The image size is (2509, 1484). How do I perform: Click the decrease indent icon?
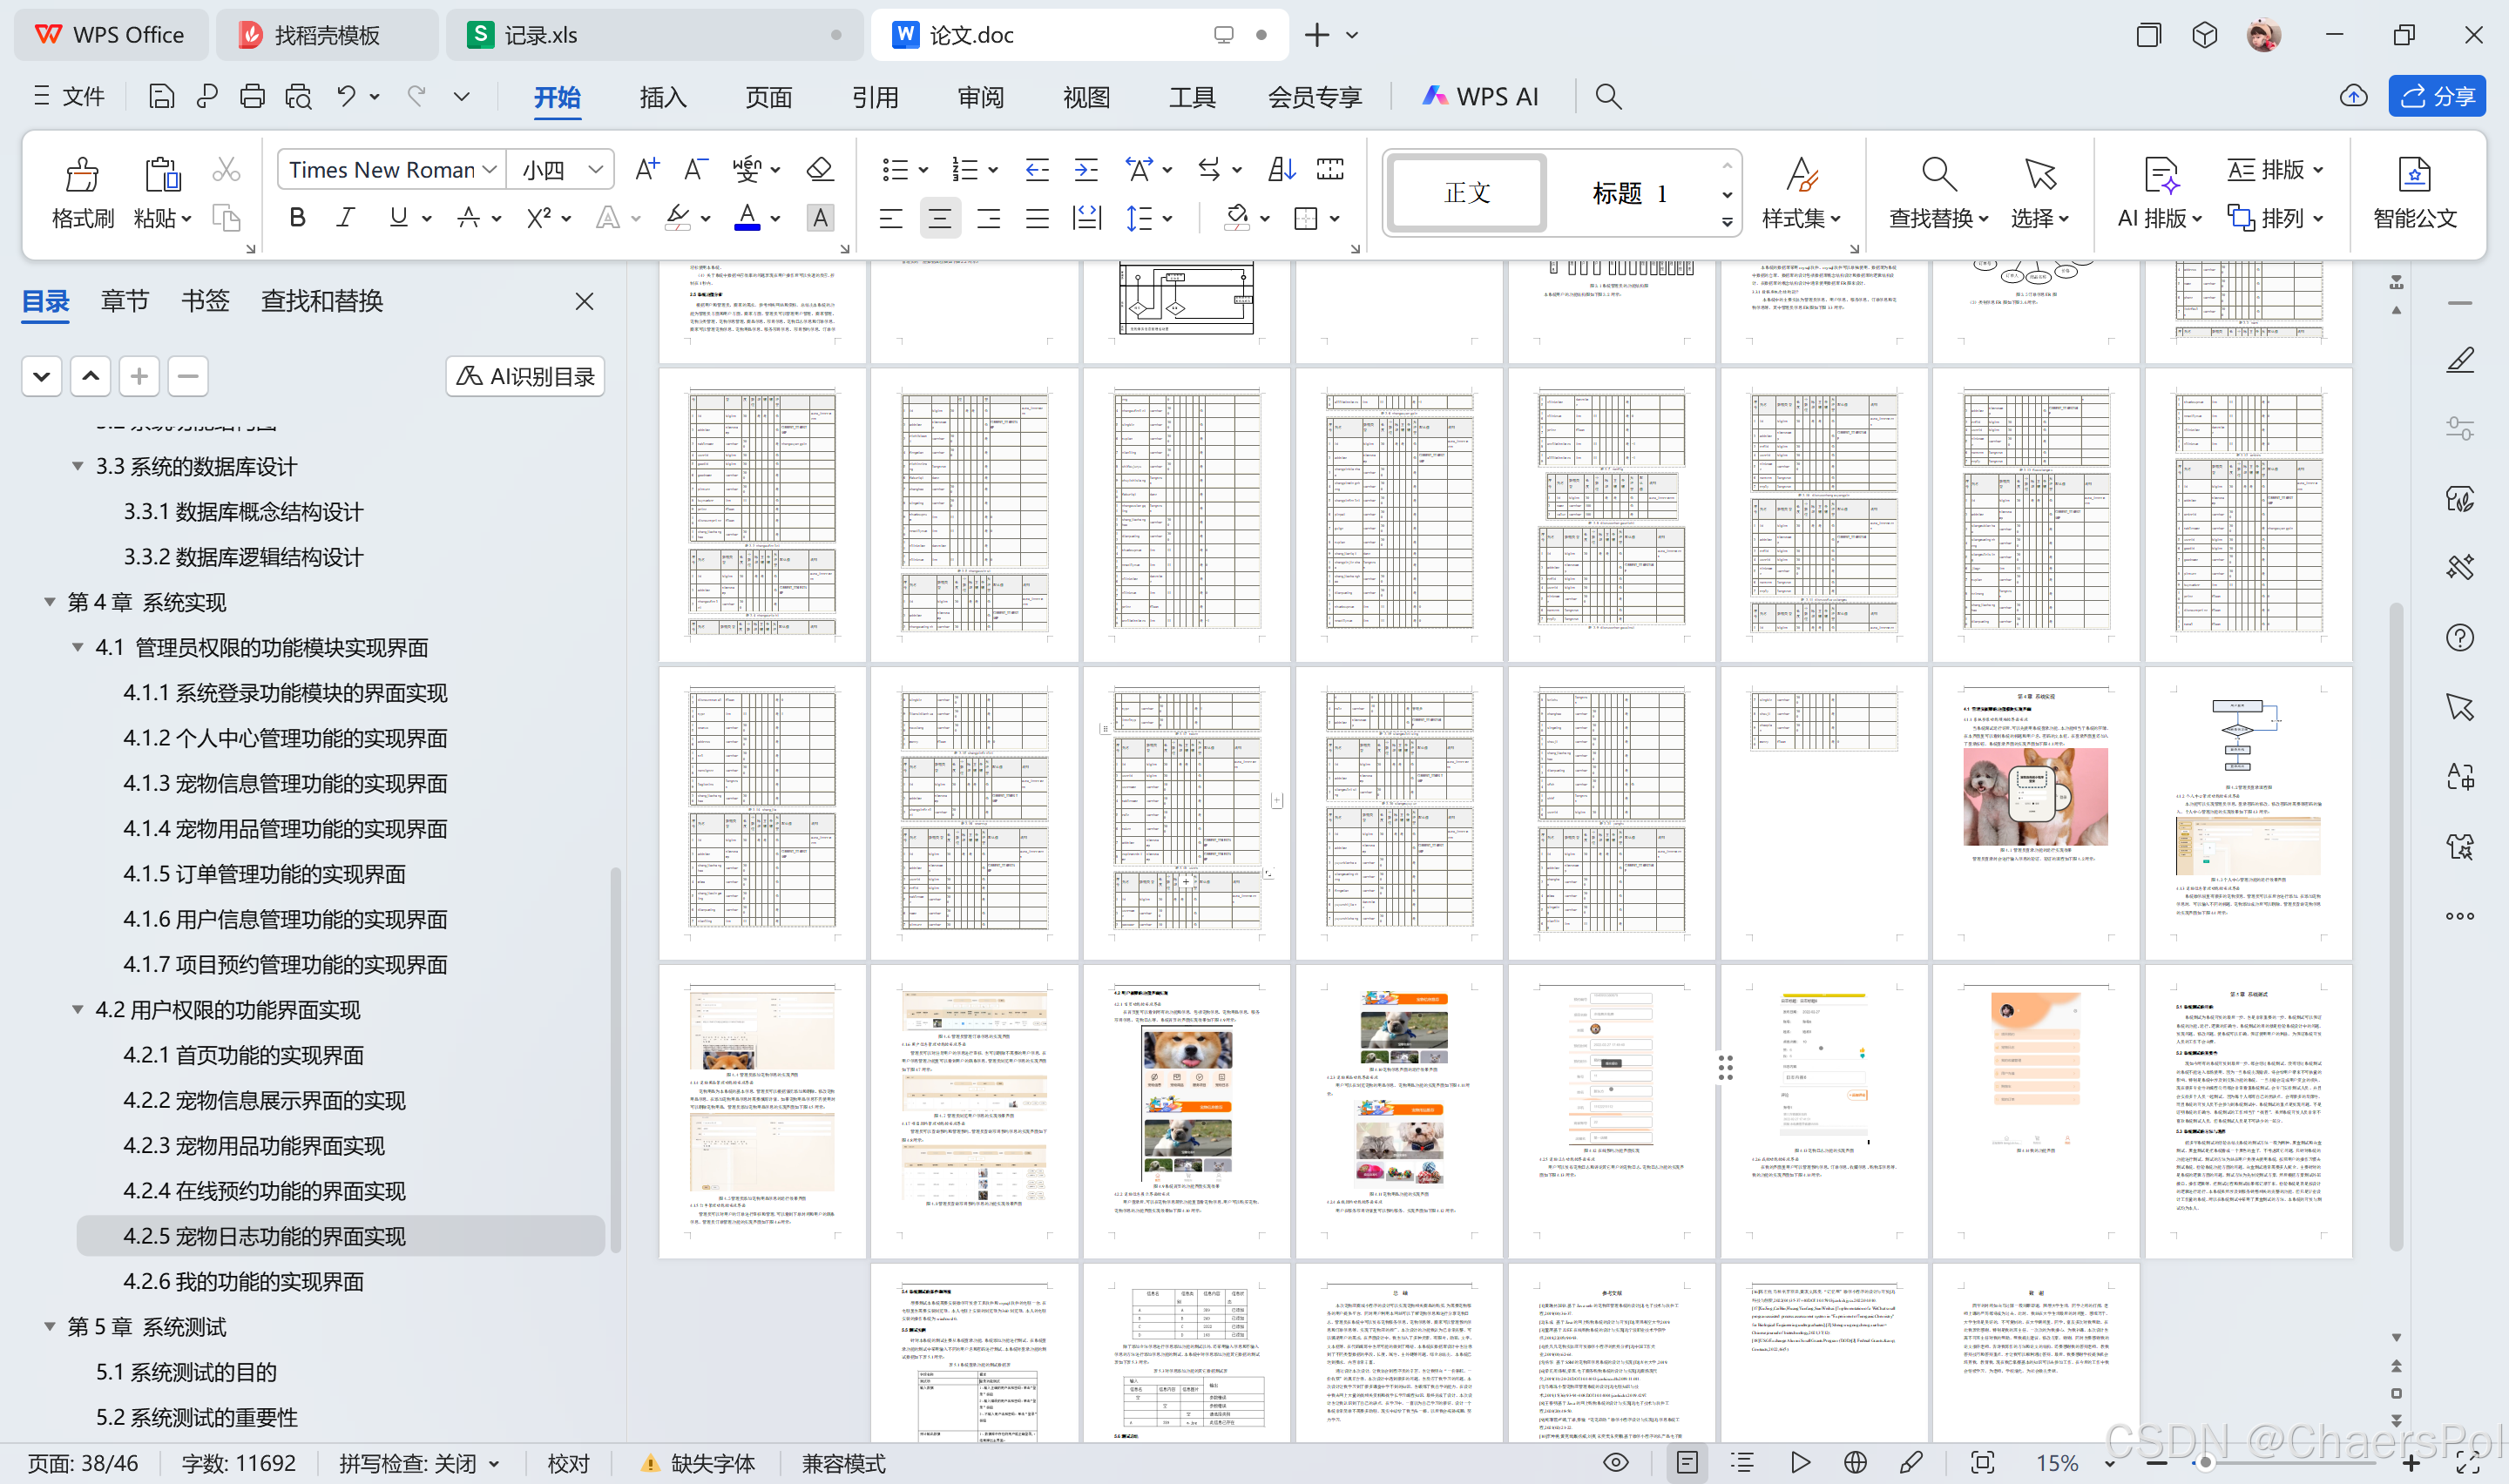1037,169
